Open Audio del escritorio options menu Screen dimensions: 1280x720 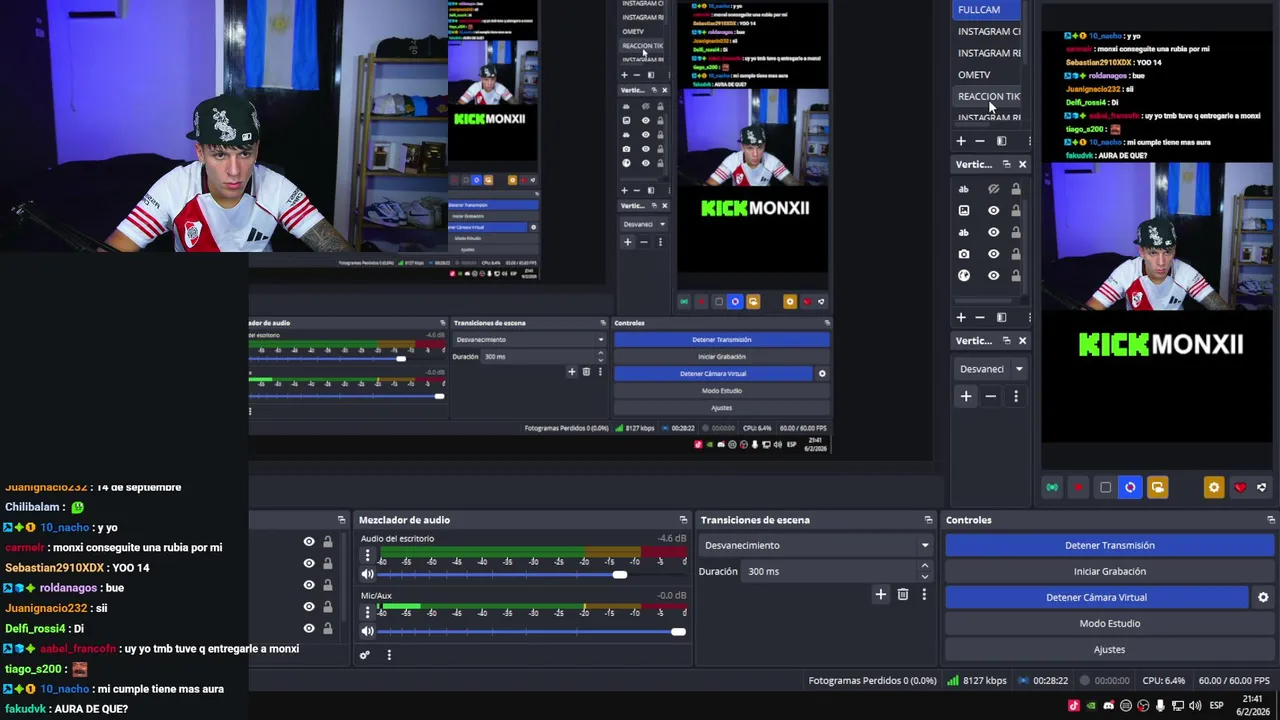click(x=367, y=555)
